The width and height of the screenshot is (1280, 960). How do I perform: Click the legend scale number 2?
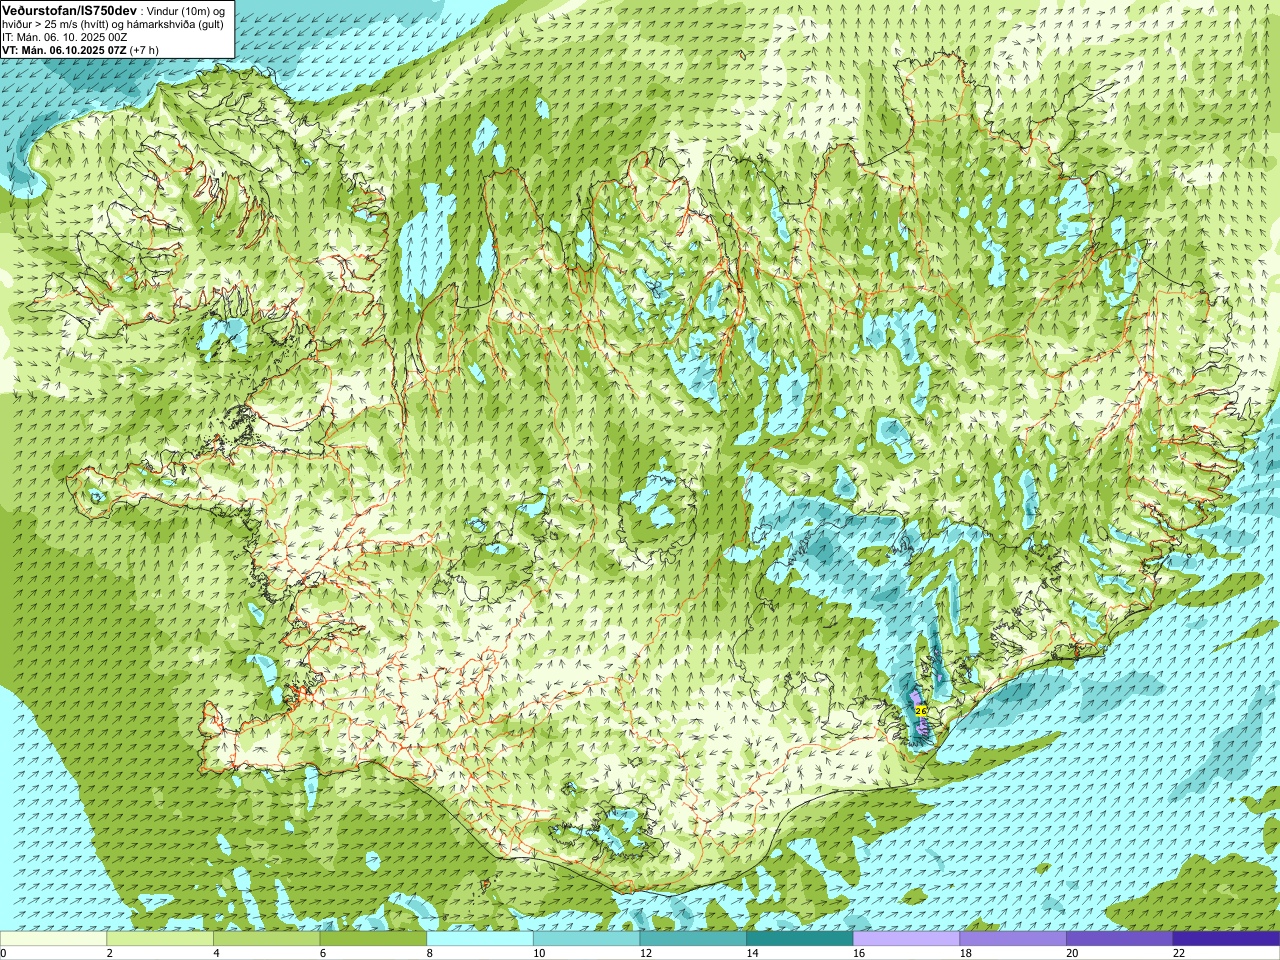coord(109,953)
